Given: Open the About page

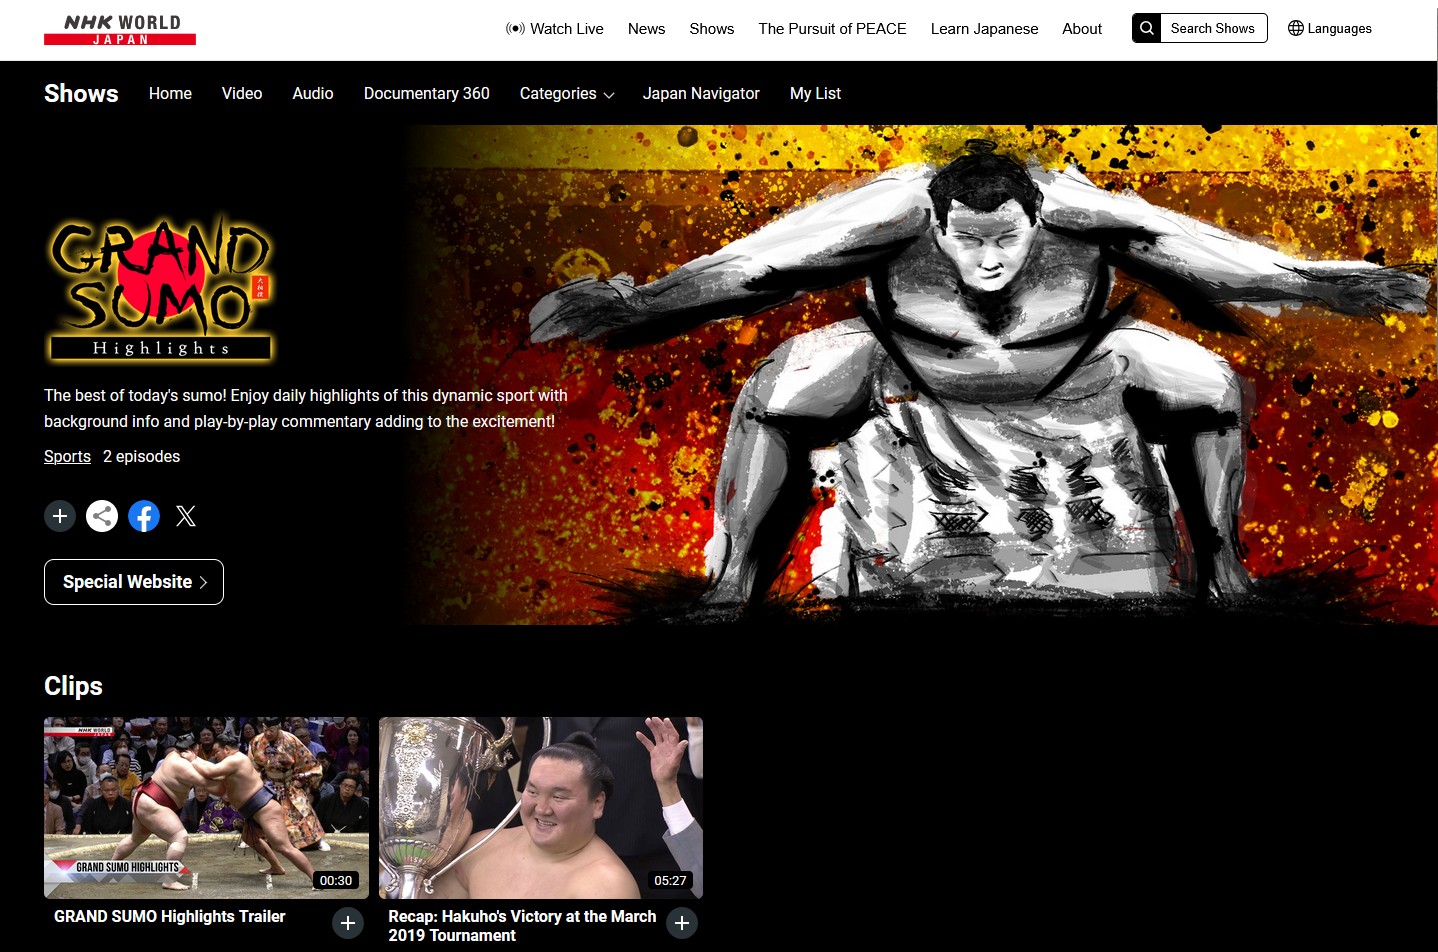Looking at the screenshot, I should coord(1082,28).
